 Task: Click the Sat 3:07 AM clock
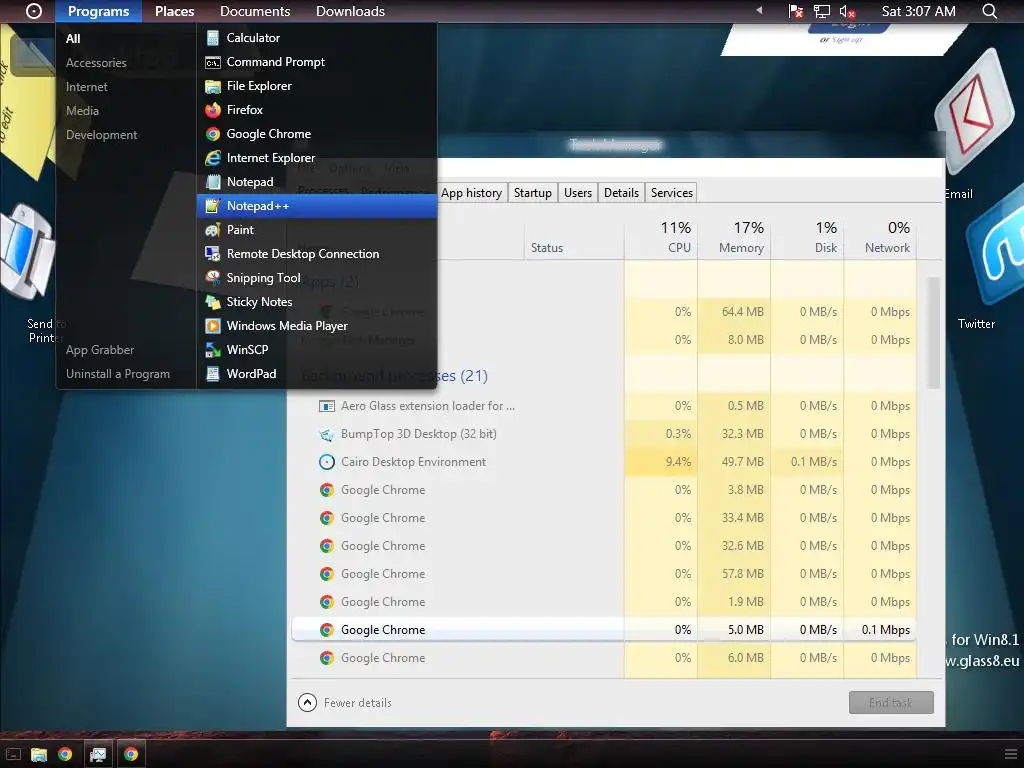[918, 11]
